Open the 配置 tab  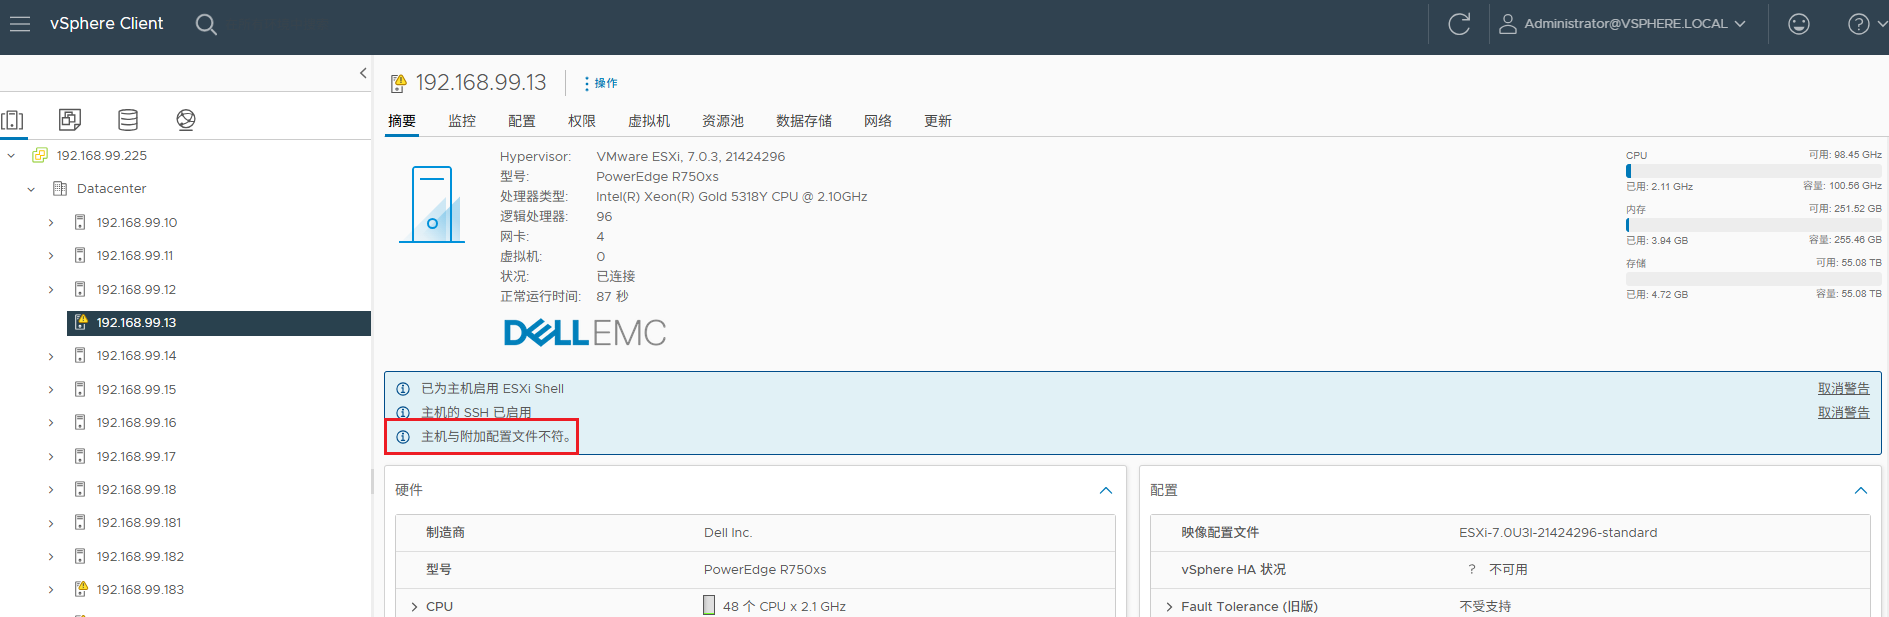(522, 121)
